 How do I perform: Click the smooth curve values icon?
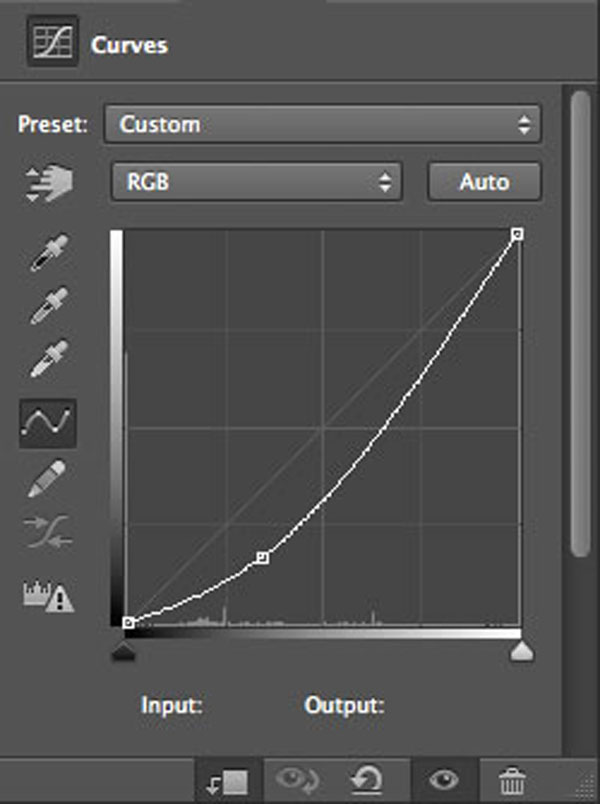tap(48, 532)
